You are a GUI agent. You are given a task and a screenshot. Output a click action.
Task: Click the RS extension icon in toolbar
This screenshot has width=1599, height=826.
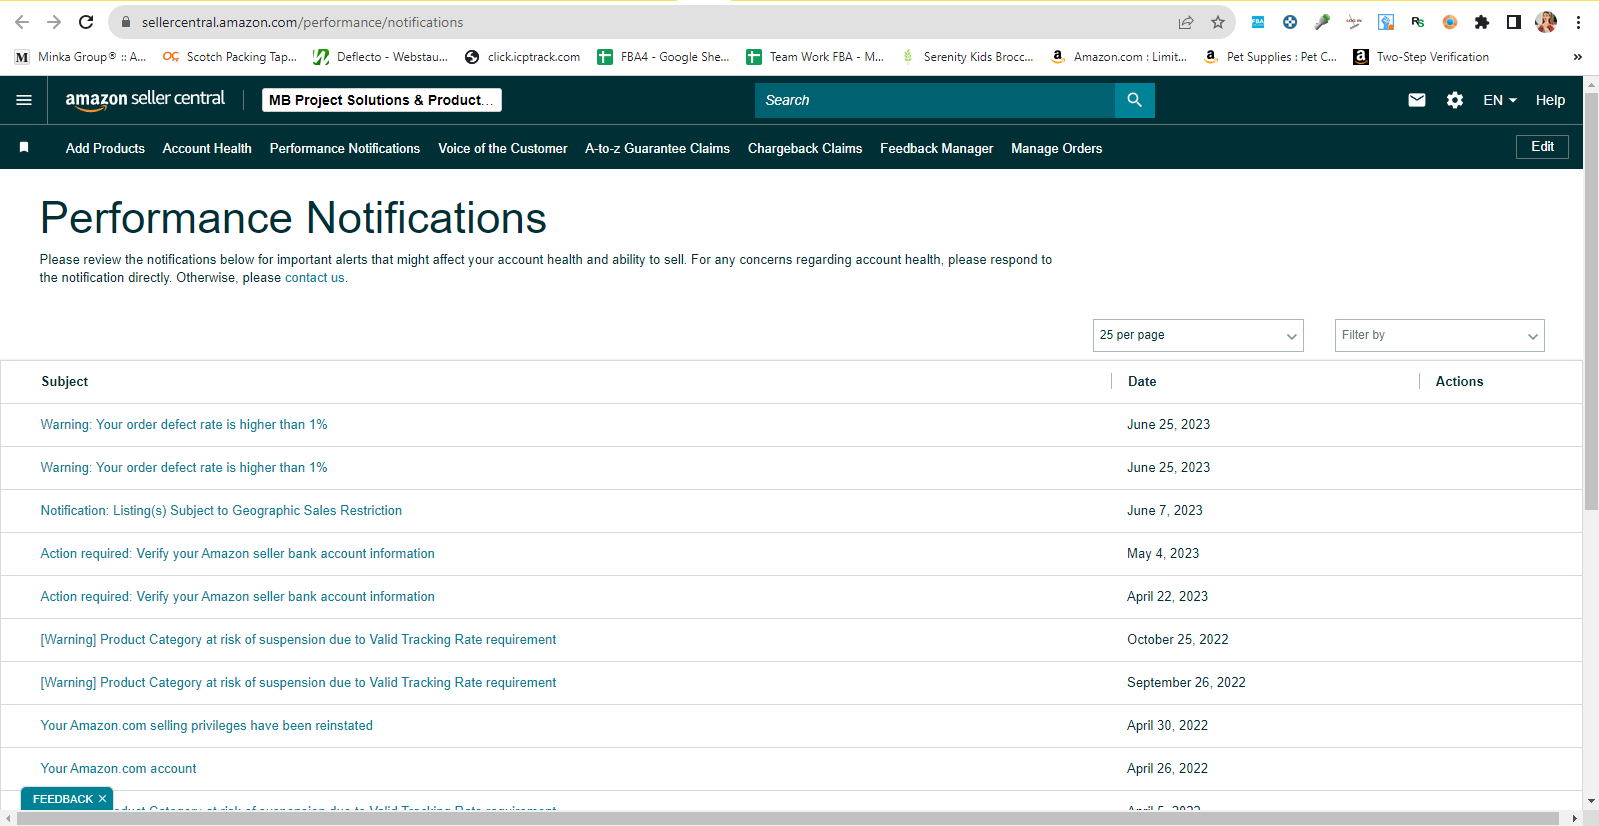[x=1418, y=22]
